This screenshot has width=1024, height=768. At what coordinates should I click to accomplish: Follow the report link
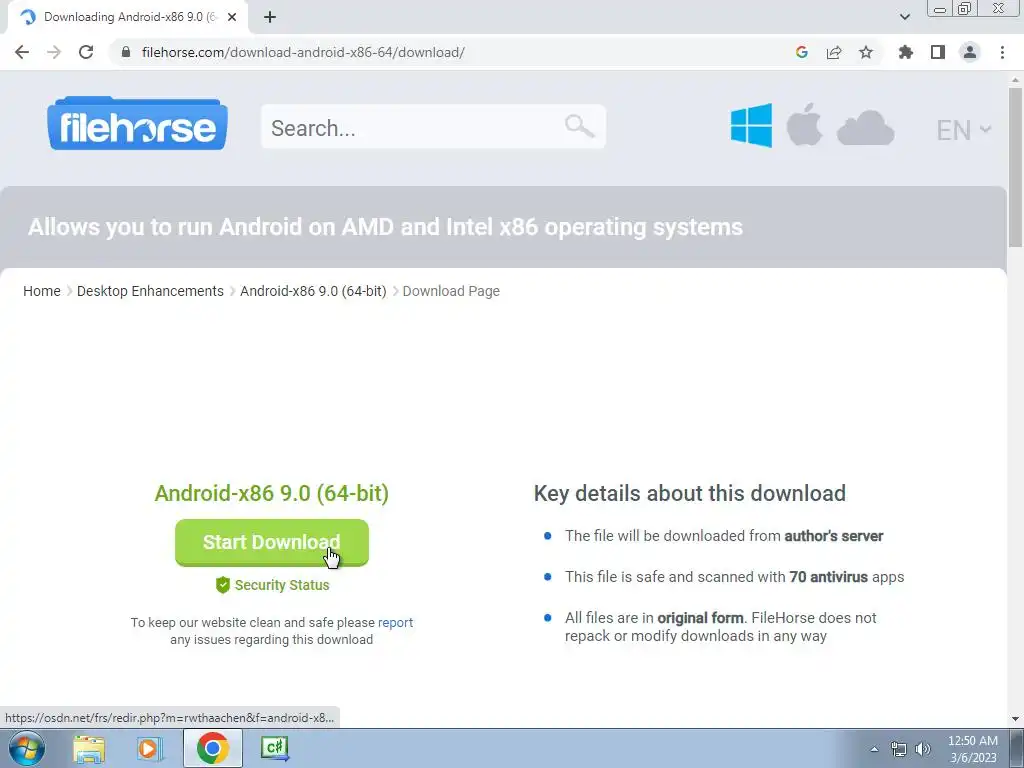(x=395, y=622)
